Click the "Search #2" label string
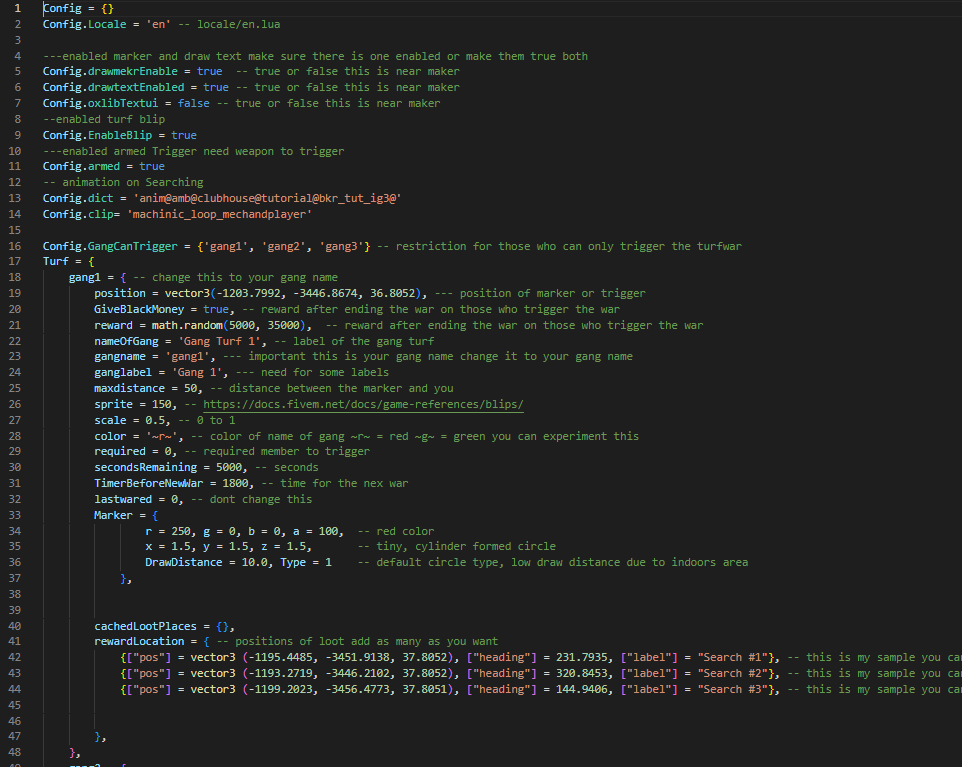Image resolution: width=962 pixels, height=767 pixels. [733, 674]
